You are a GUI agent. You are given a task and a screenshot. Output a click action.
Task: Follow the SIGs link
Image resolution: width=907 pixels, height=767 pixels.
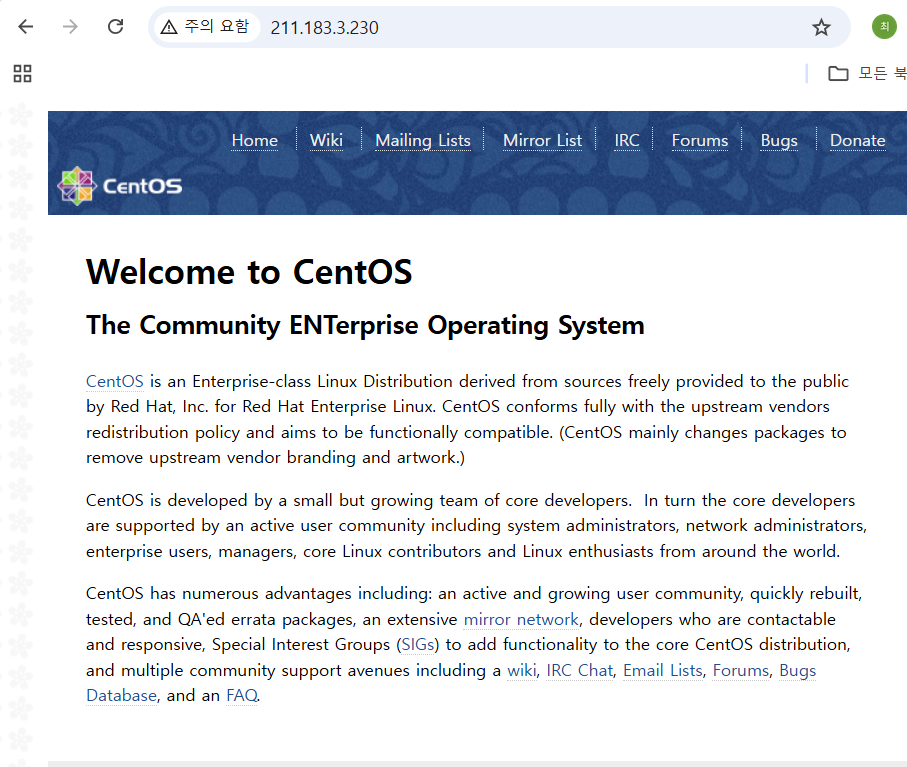point(417,644)
